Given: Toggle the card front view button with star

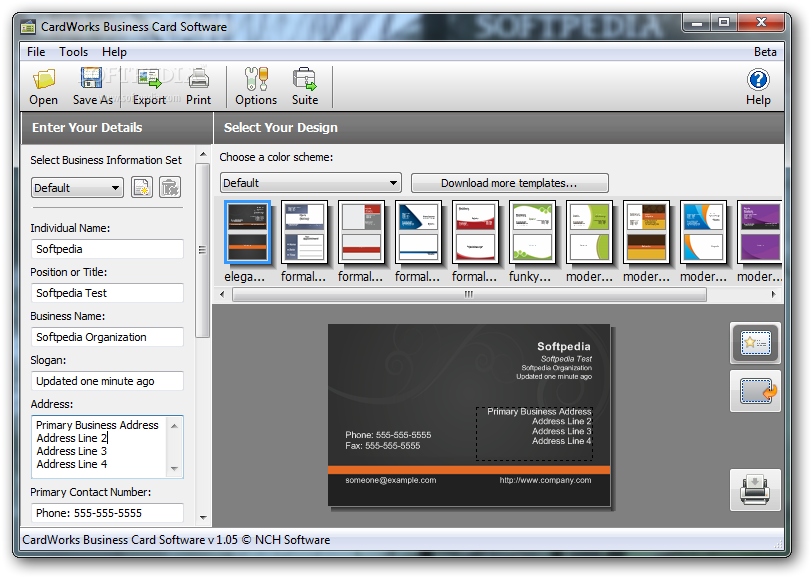Looking at the screenshot, I should (756, 343).
